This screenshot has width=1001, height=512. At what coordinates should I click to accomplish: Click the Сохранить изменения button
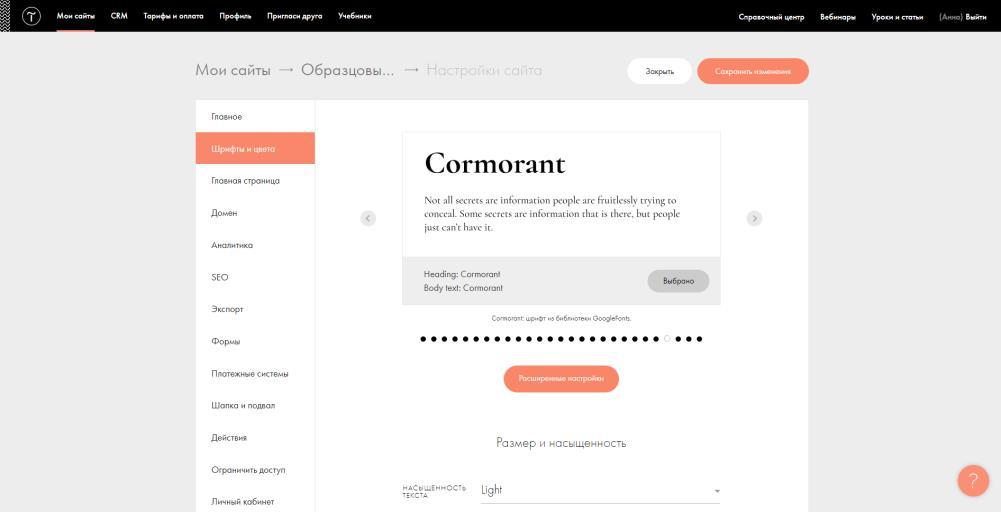[x=752, y=71]
